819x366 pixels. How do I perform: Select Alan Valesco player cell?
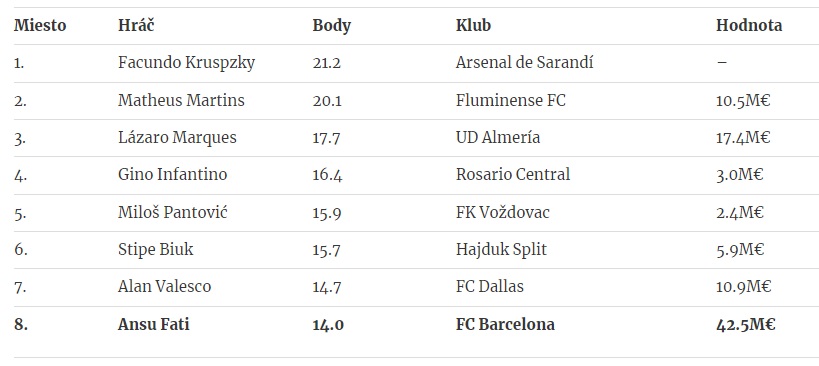(165, 287)
